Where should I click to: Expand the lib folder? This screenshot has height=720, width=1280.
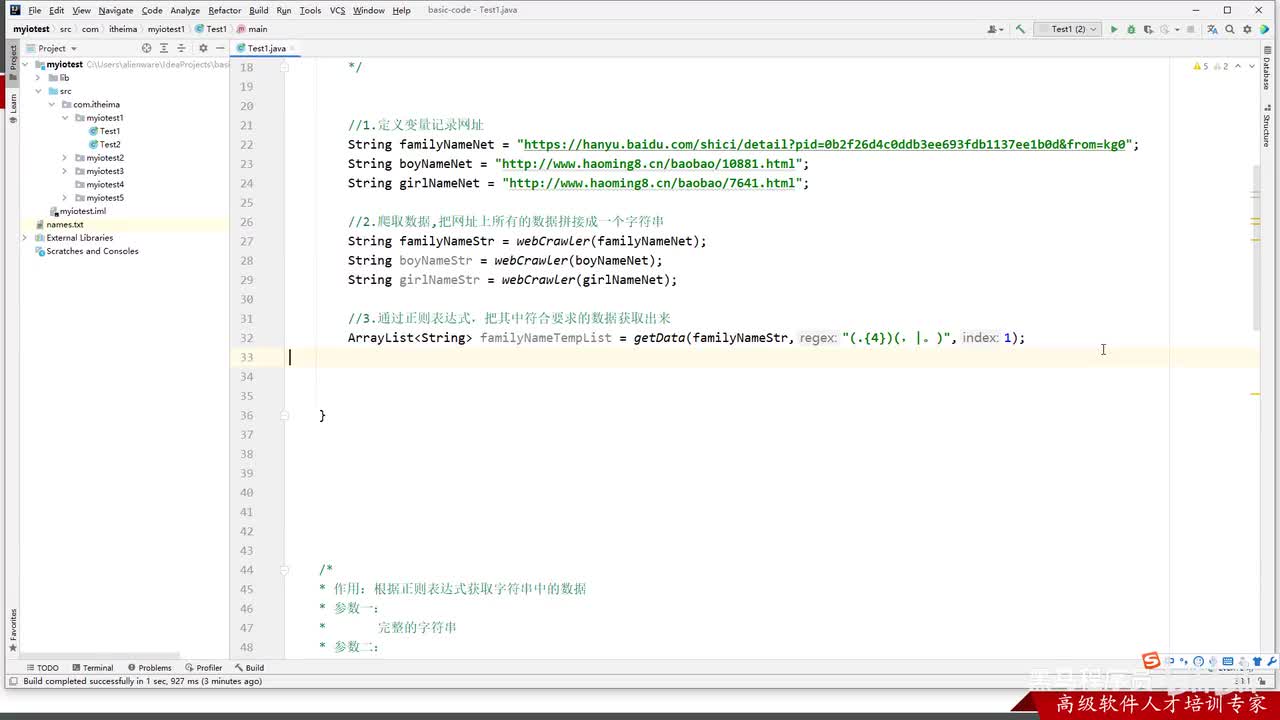(38, 77)
